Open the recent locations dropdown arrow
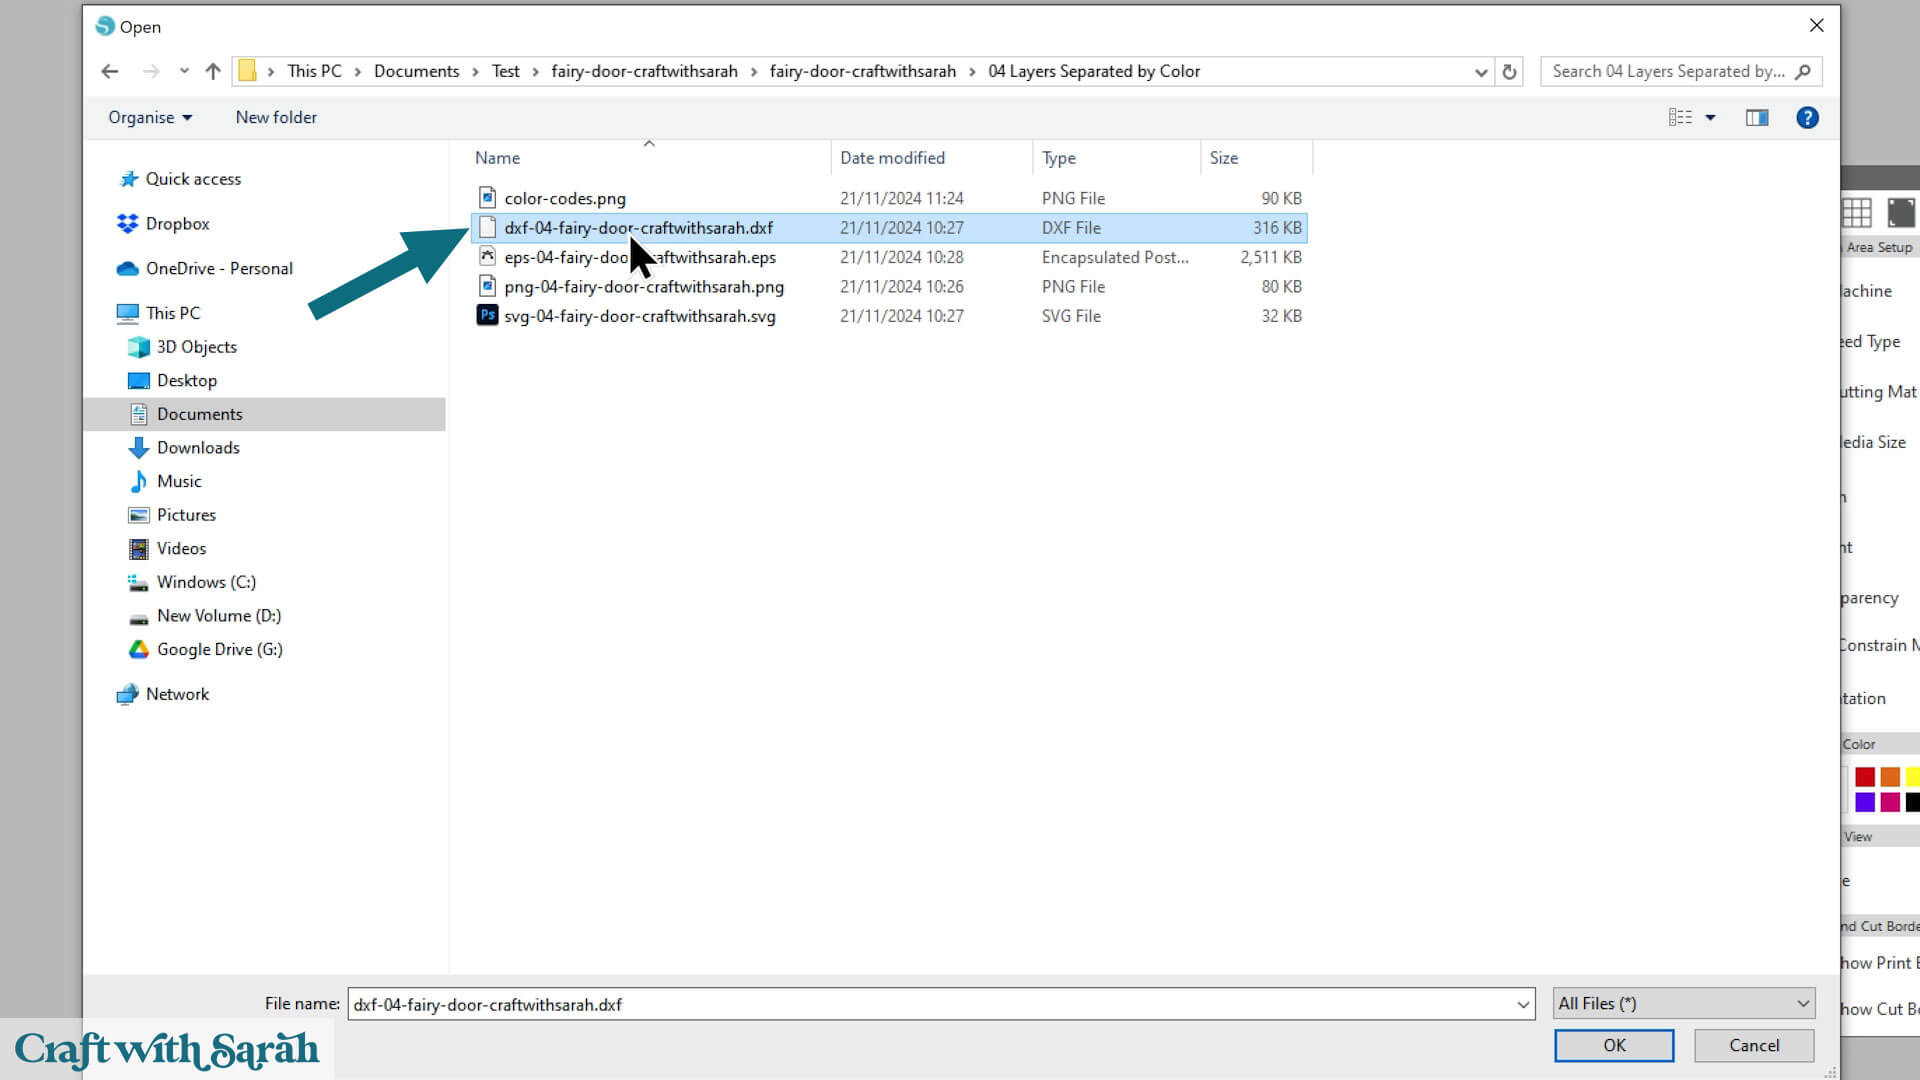Screen dimensions: 1920x1080 point(184,71)
